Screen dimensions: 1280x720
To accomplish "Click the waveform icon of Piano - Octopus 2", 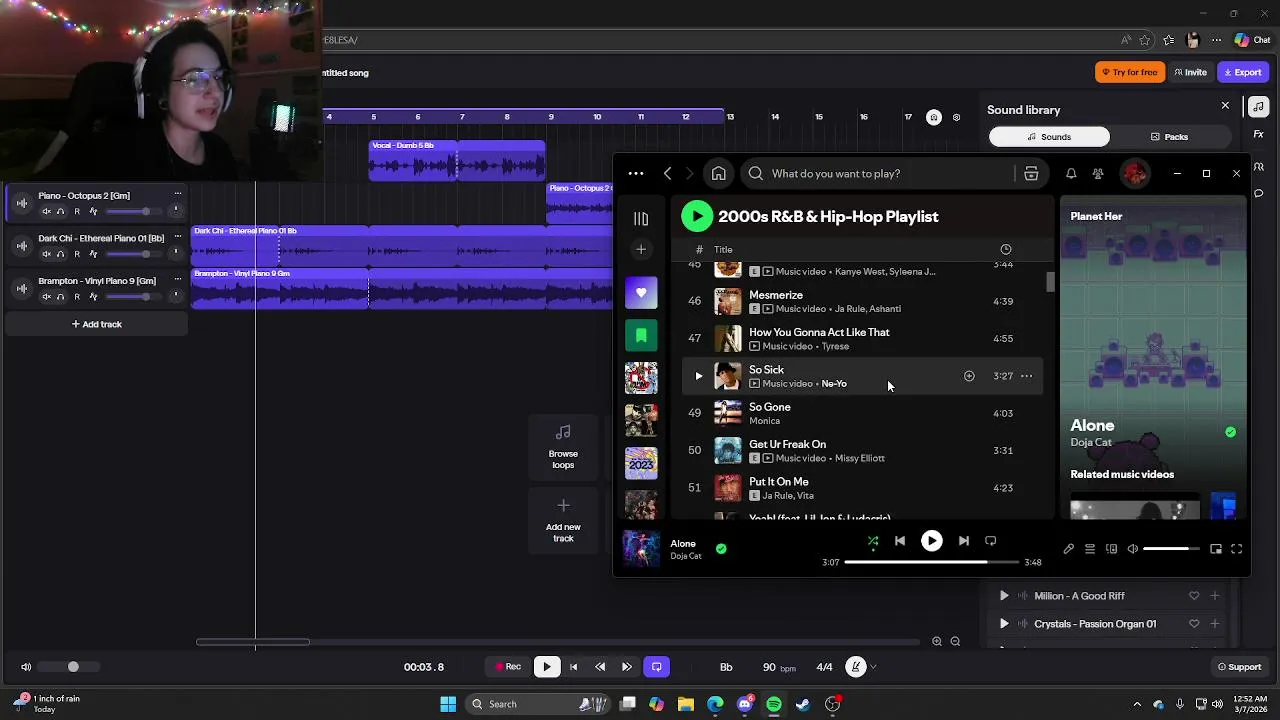I will pyautogui.click(x=22, y=203).
